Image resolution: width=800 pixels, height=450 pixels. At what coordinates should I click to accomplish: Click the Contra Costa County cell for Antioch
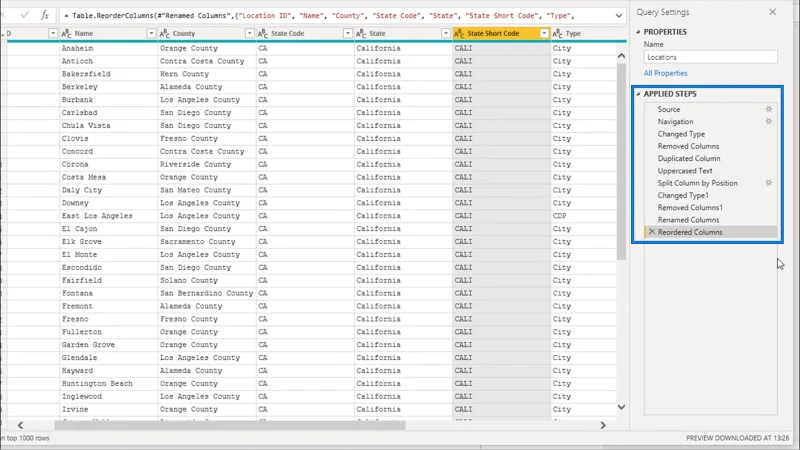tap(207, 61)
